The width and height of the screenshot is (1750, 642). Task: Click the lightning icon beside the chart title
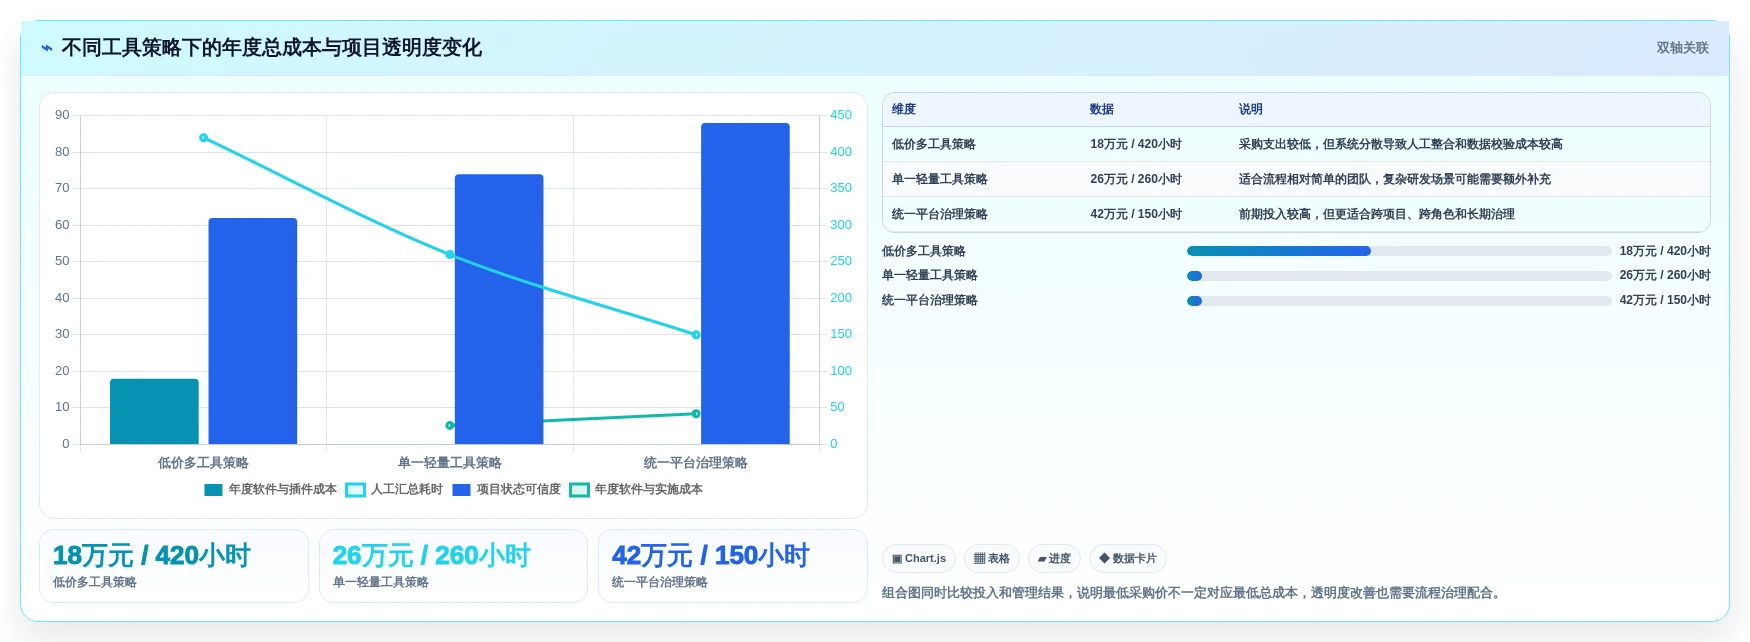pyautogui.click(x=47, y=48)
